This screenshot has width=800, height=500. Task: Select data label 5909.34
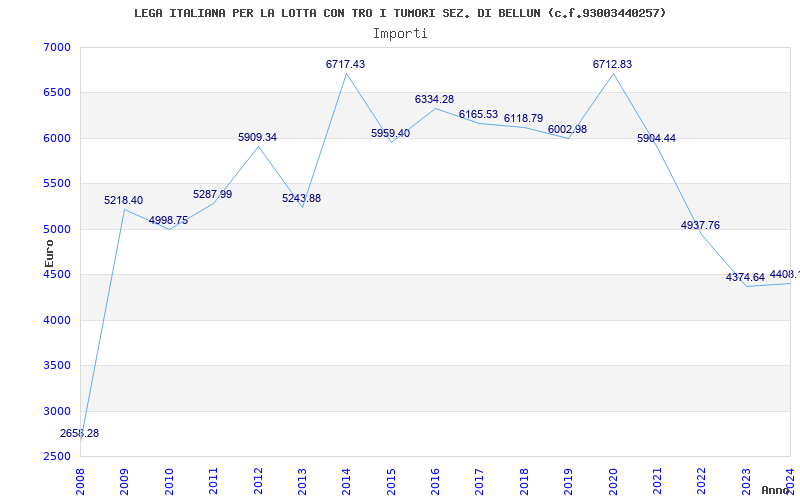click(x=257, y=137)
